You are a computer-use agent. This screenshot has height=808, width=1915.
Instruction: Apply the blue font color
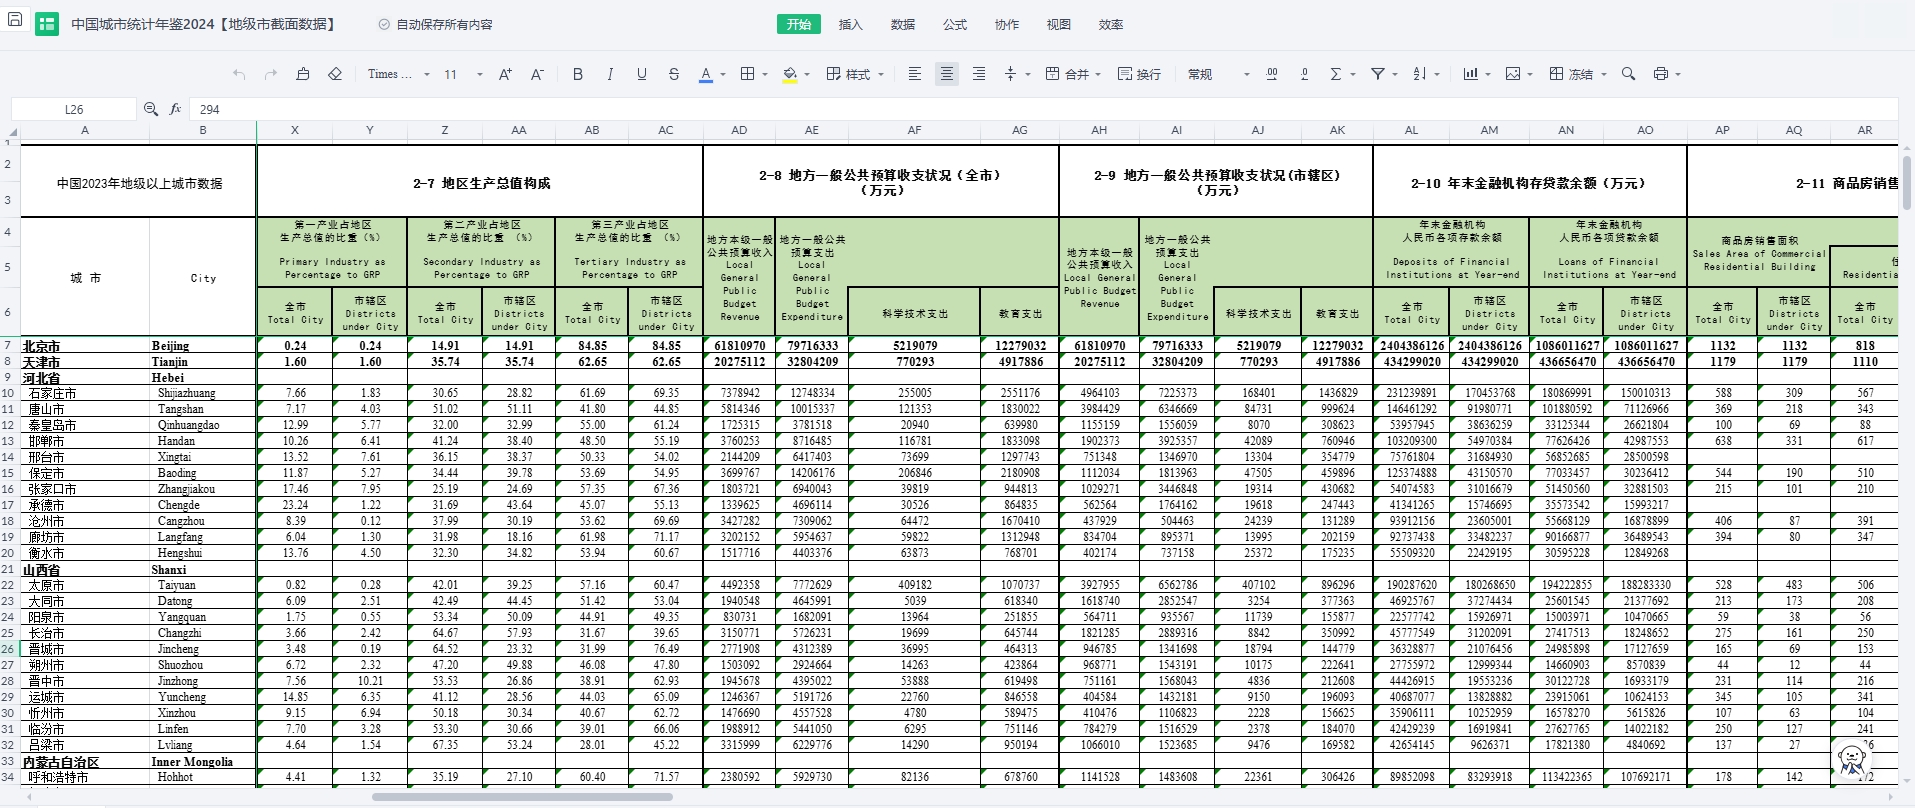[x=706, y=74]
